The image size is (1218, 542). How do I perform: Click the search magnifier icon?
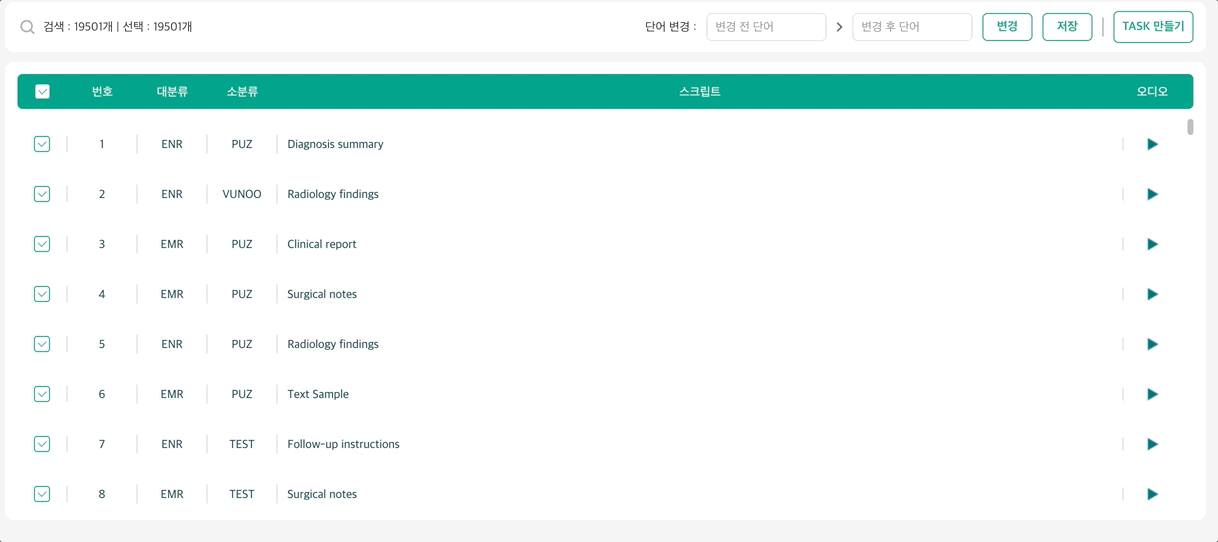point(27,27)
